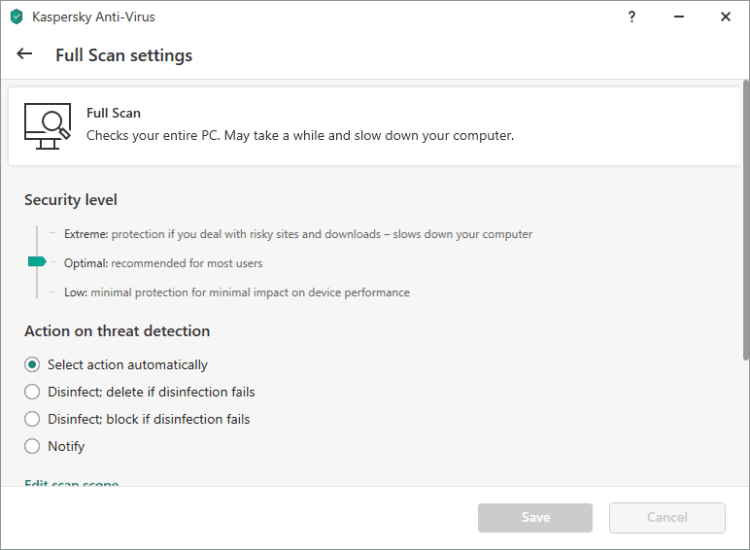Image resolution: width=750 pixels, height=550 pixels.
Task: Click the green security level slider handle
Action: (x=37, y=262)
